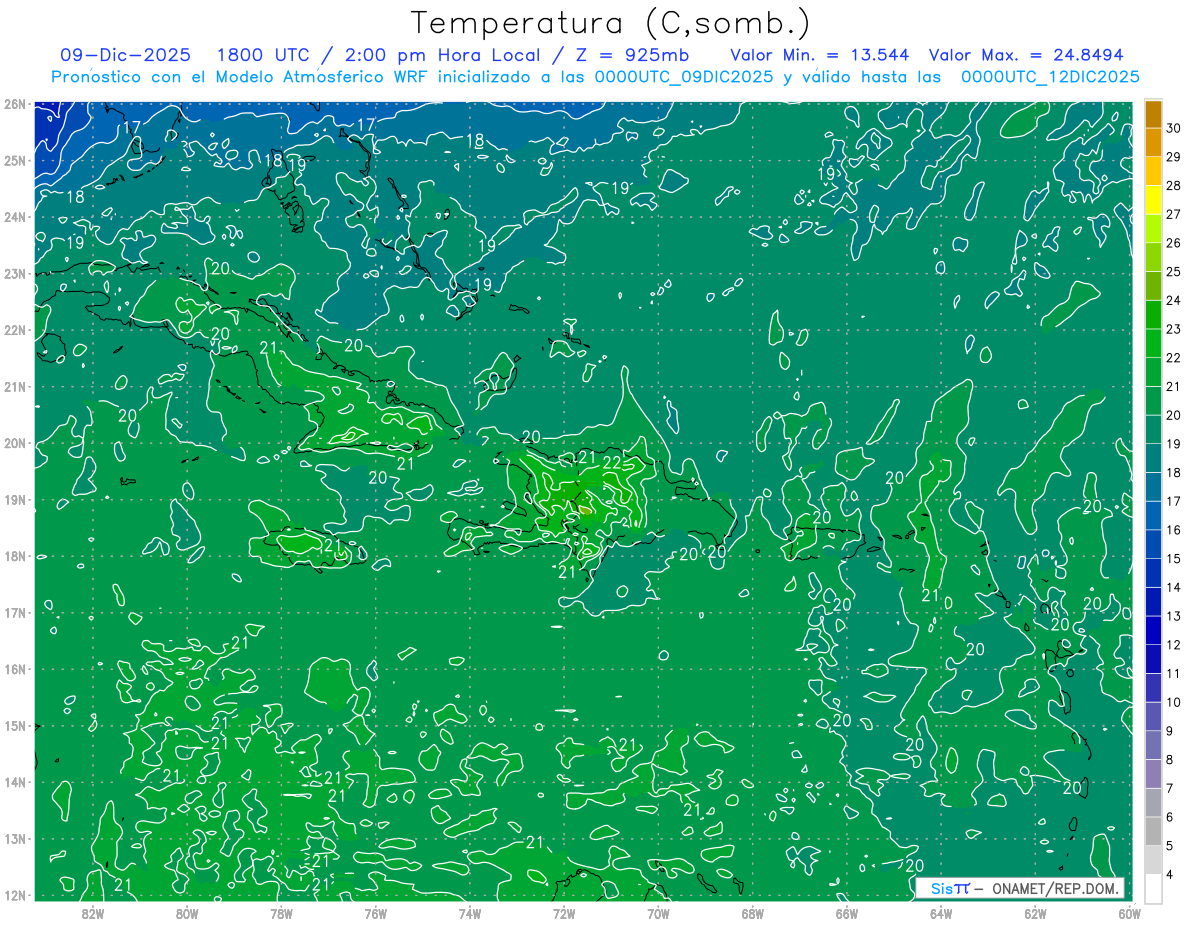
Task: Click the 21N latitude axis label
Action: tap(15, 386)
